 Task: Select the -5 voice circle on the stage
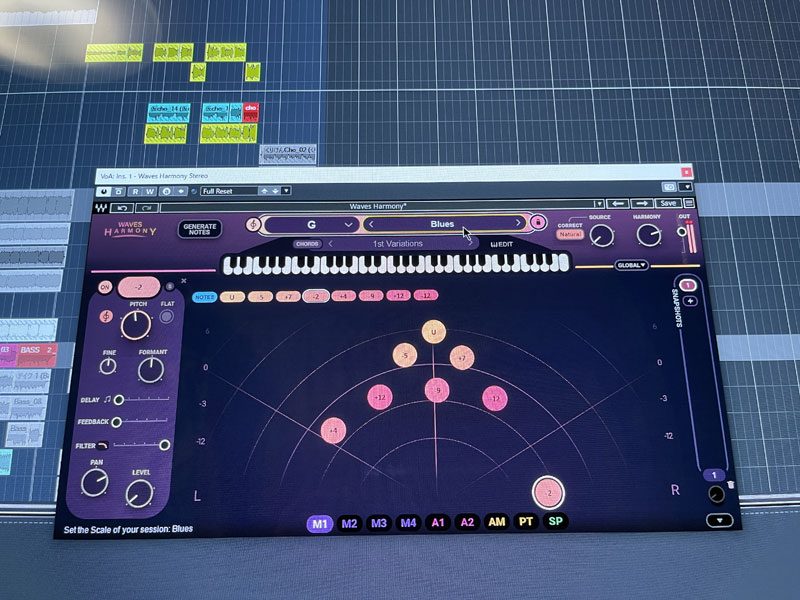[405, 355]
